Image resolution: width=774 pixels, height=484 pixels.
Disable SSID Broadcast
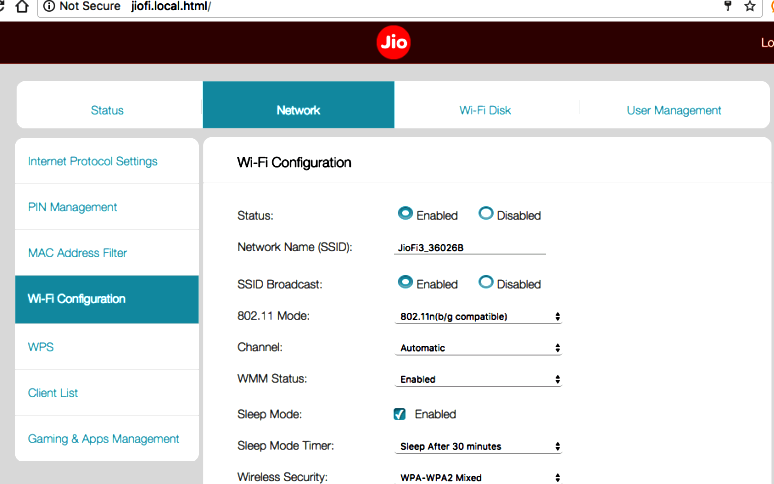pyautogui.click(x=486, y=282)
